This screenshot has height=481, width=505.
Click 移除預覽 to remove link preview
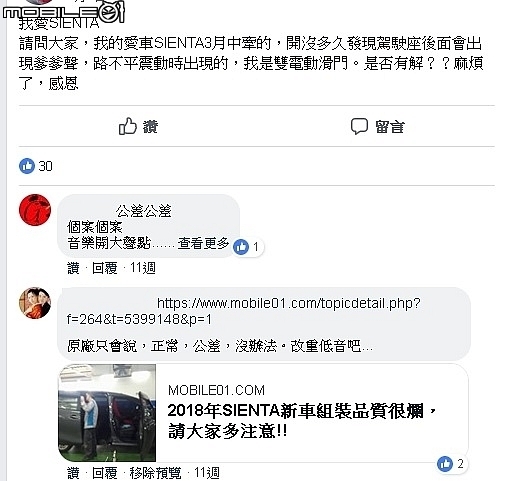coord(155,473)
